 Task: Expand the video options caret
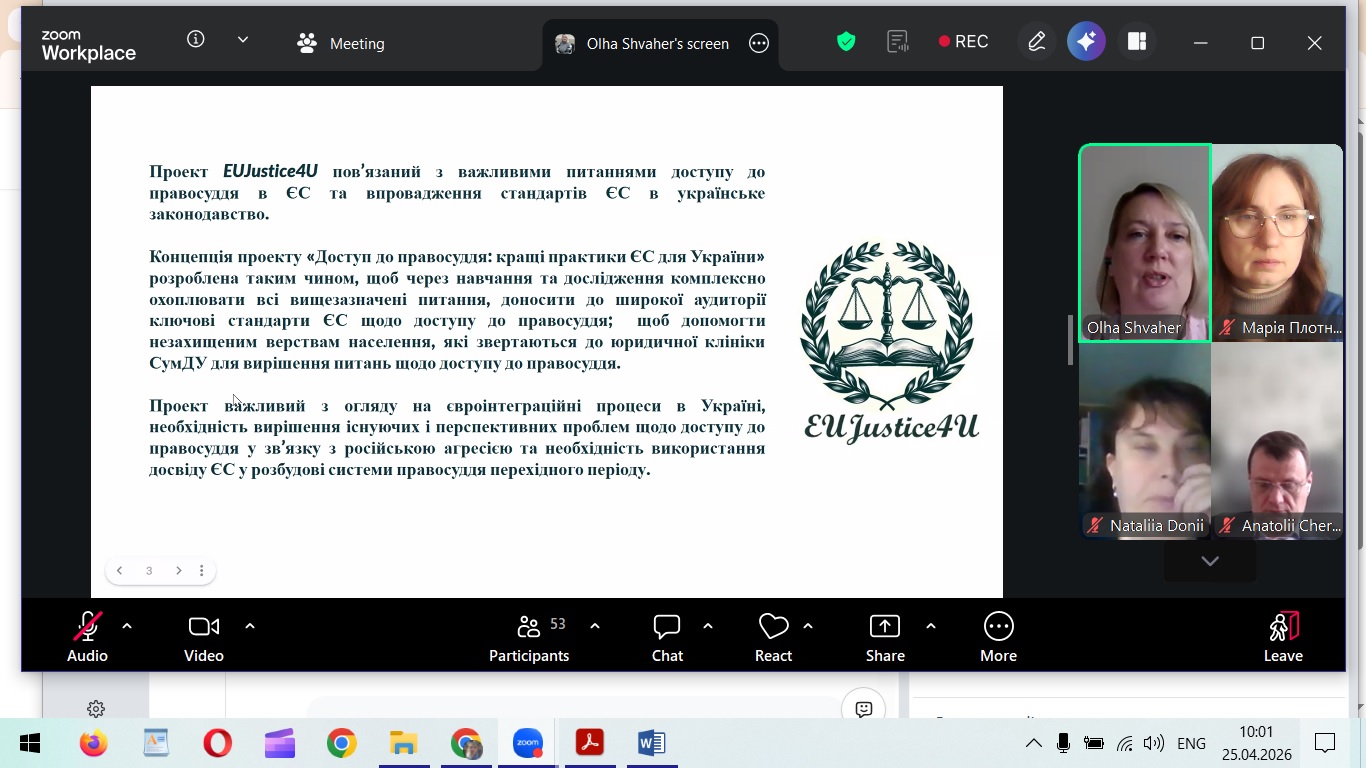250,626
